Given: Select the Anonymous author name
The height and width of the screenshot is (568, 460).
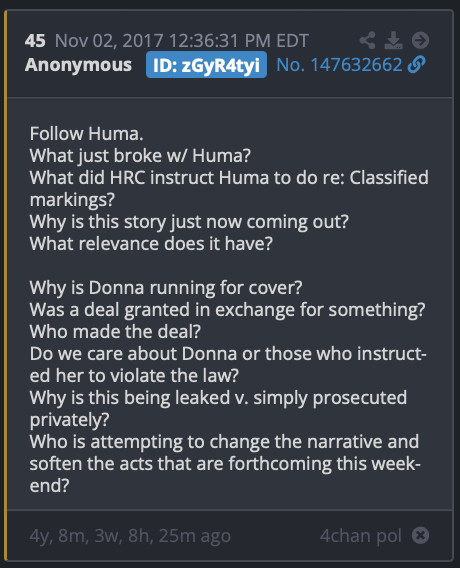Looking at the screenshot, I should pyautogui.click(x=78, y=65).
